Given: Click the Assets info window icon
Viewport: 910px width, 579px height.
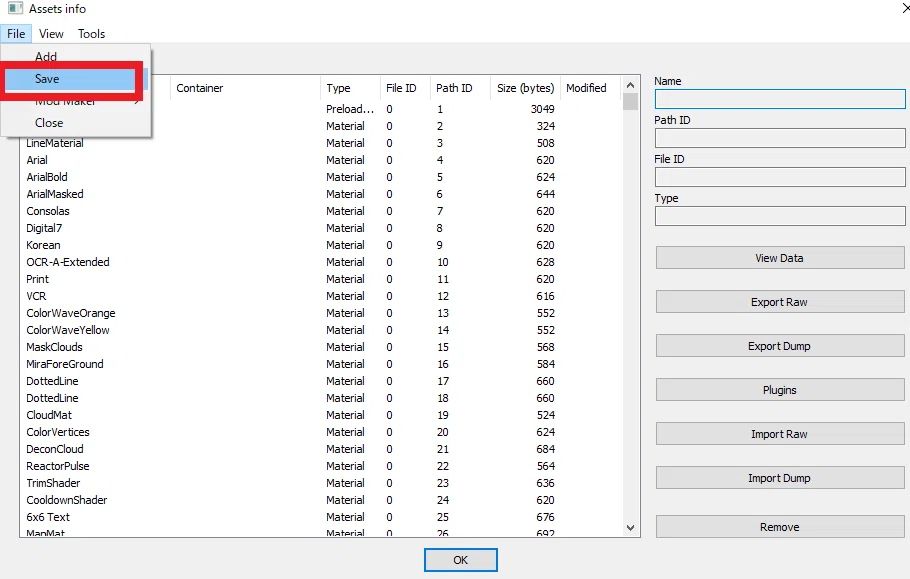Looking at the screenshot, I should pos(15,9).
